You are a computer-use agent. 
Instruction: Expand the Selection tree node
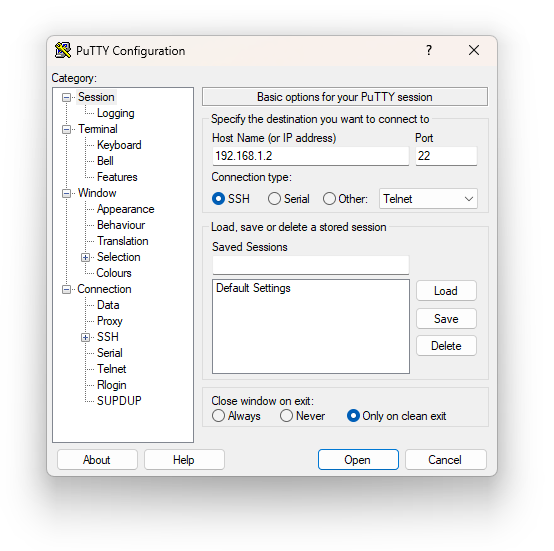click(85, 257)
